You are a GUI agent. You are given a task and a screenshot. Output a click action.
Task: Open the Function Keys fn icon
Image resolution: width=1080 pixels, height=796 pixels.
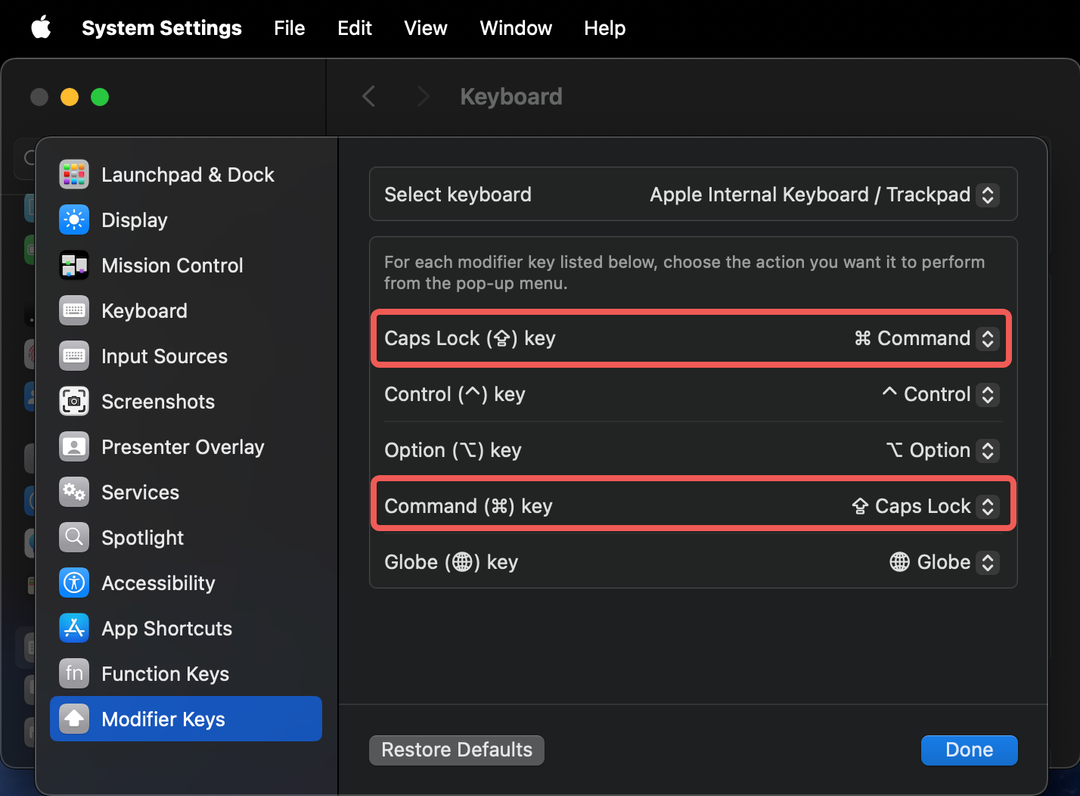pos(74,674)
